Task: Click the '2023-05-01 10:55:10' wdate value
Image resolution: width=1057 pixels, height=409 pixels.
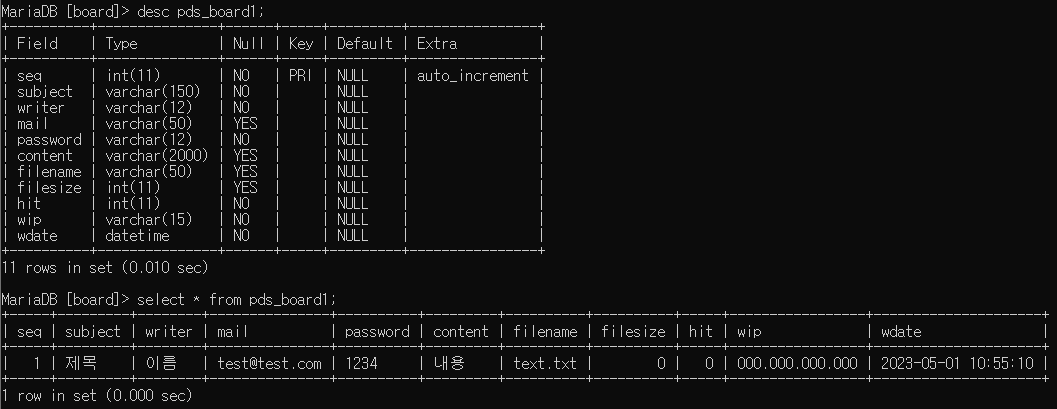Action: (x=957, y=364)
